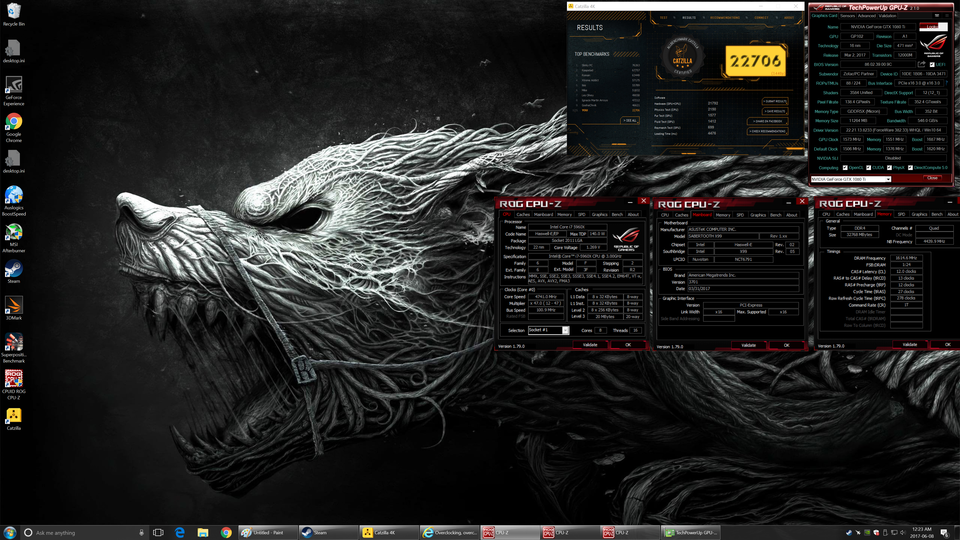The height and width of the screenshot is (540, 960).
Task: Open the Auslogics BoostSpeed desktop icon
Action: click(13, 201)
